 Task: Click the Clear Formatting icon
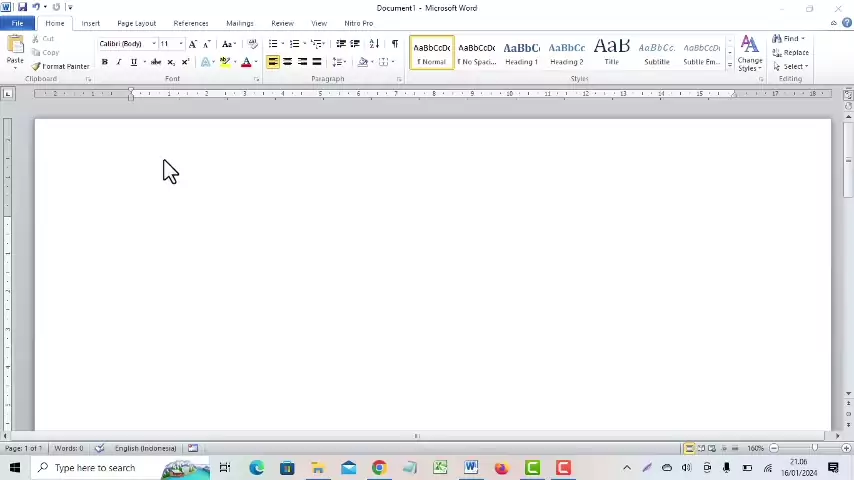[253, 44]
